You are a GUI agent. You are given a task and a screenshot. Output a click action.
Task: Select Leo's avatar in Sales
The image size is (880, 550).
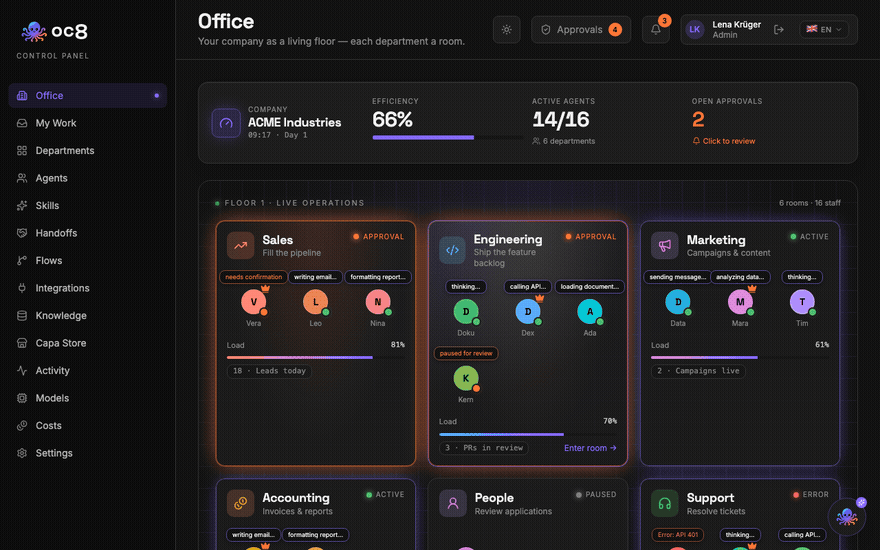point(315,302)
